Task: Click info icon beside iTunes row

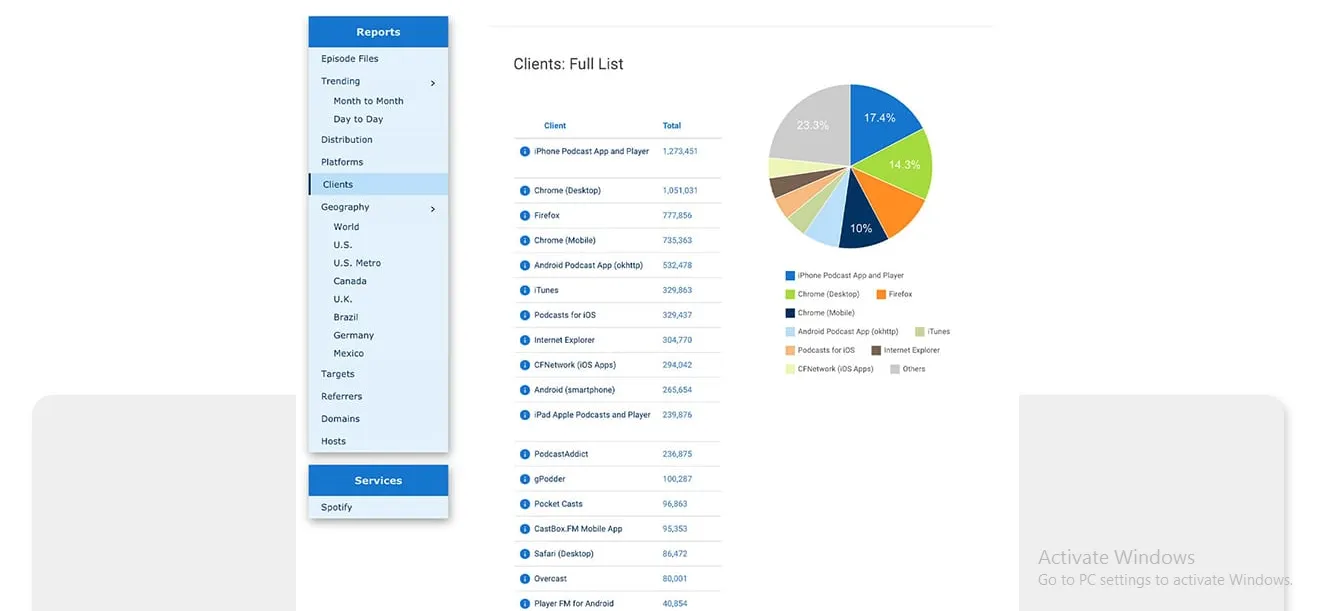Action: point(525,291)
